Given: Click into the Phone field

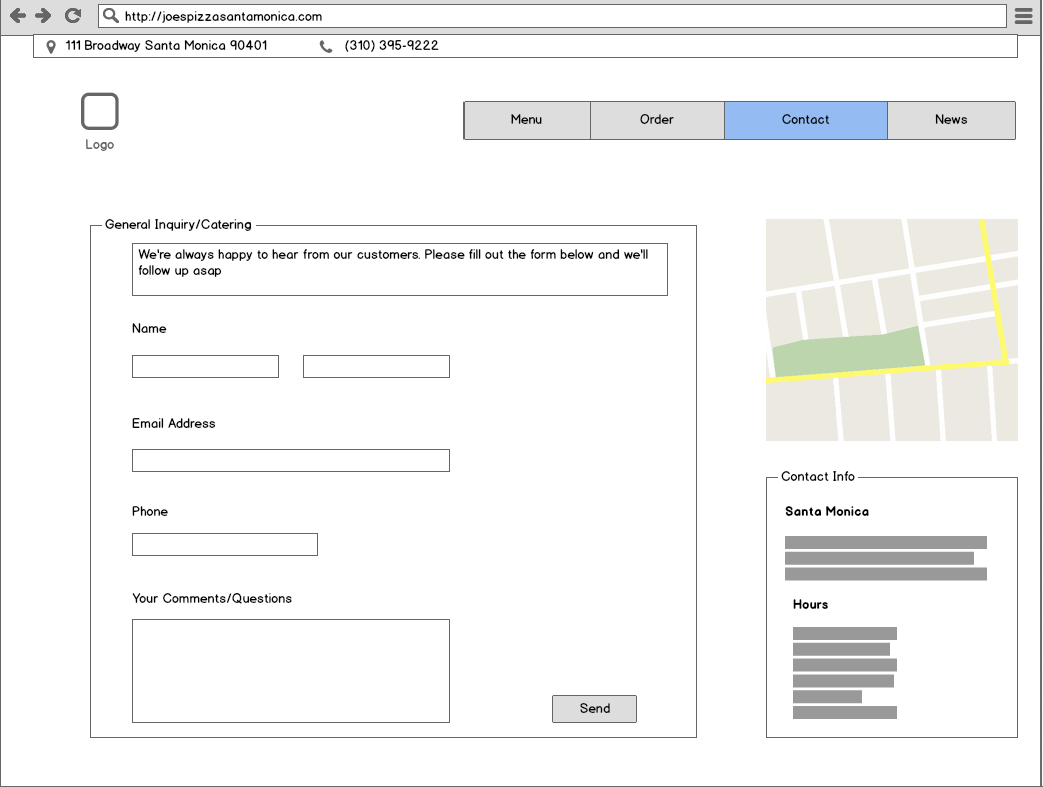Looking at the screenshot, I should point(224,544).
